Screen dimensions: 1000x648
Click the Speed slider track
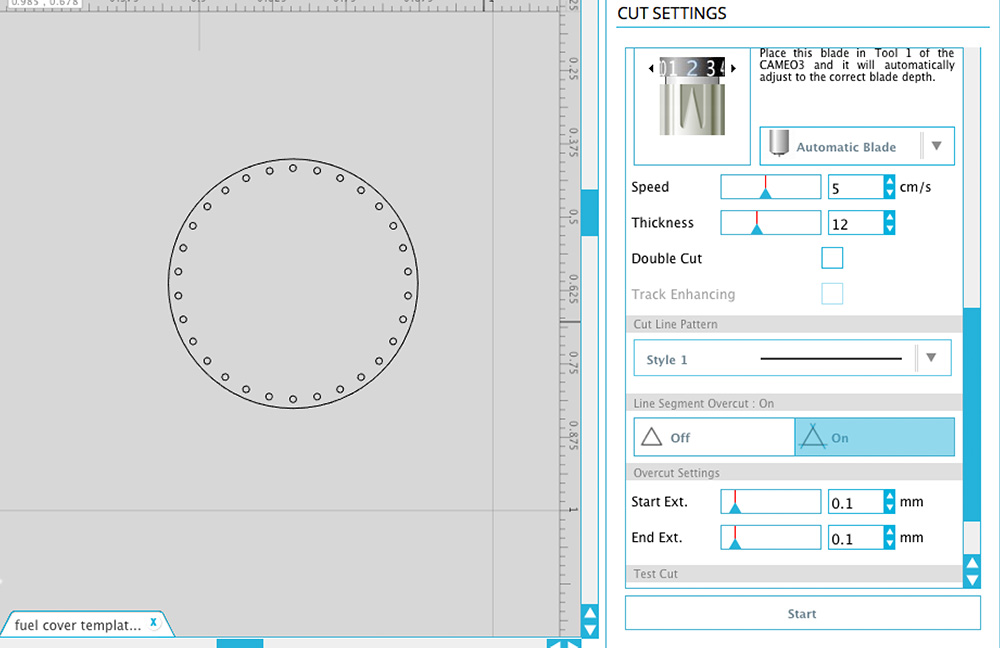[x=771, y=187]
